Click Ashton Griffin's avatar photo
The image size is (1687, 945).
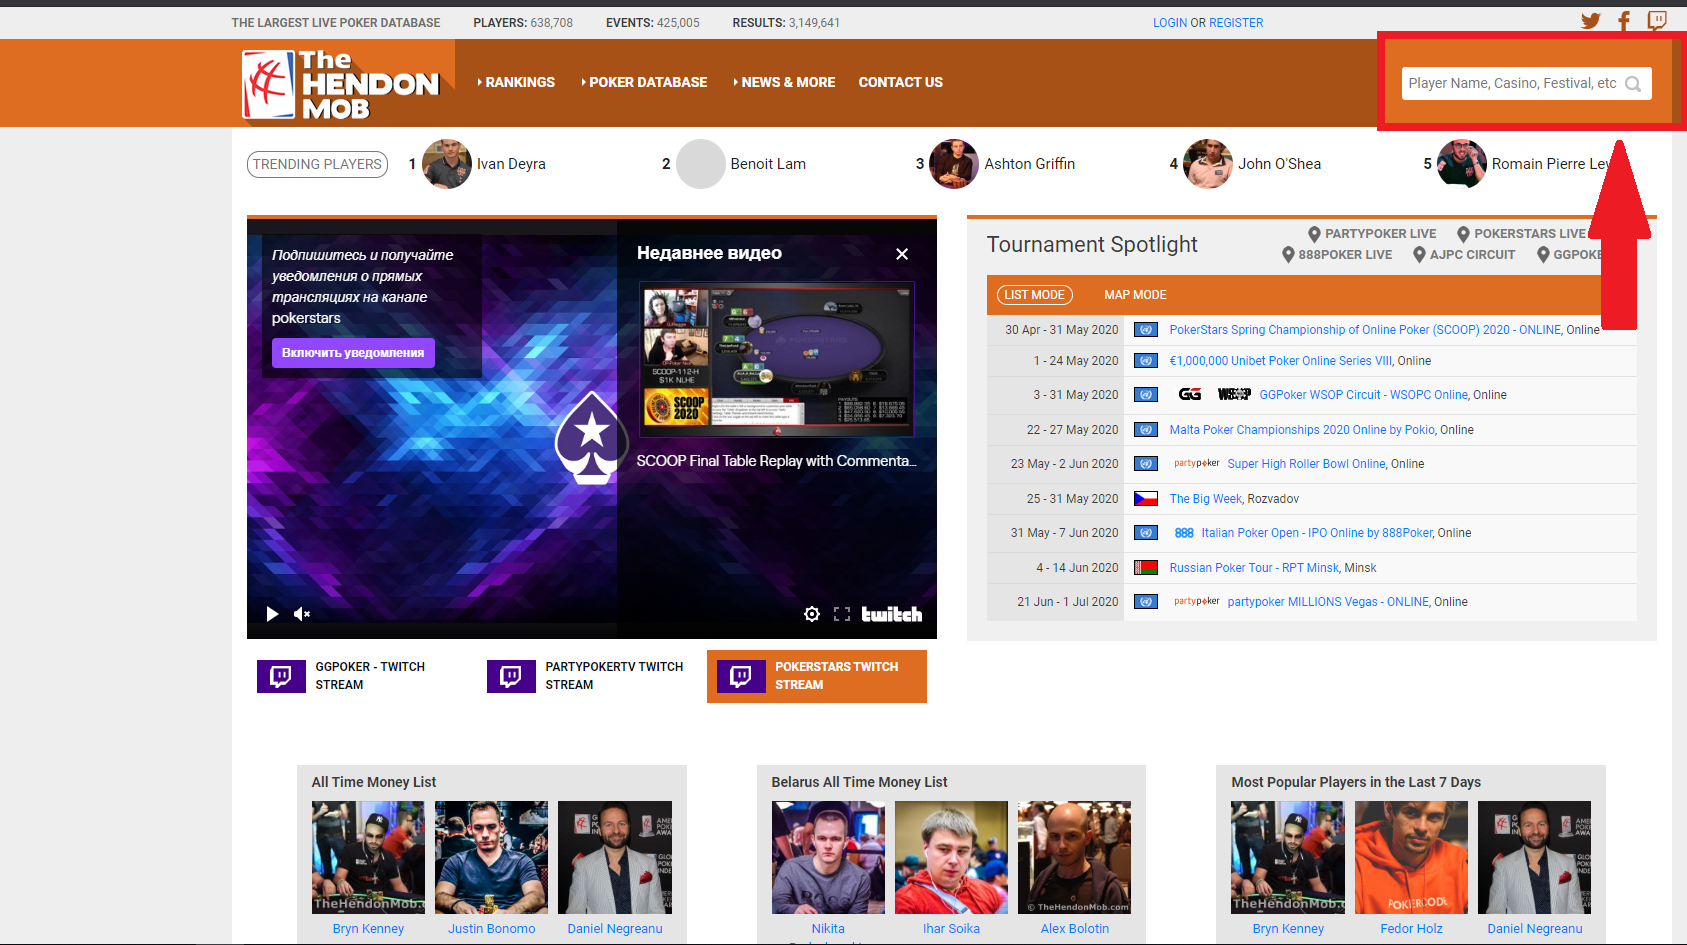[954, 164]
